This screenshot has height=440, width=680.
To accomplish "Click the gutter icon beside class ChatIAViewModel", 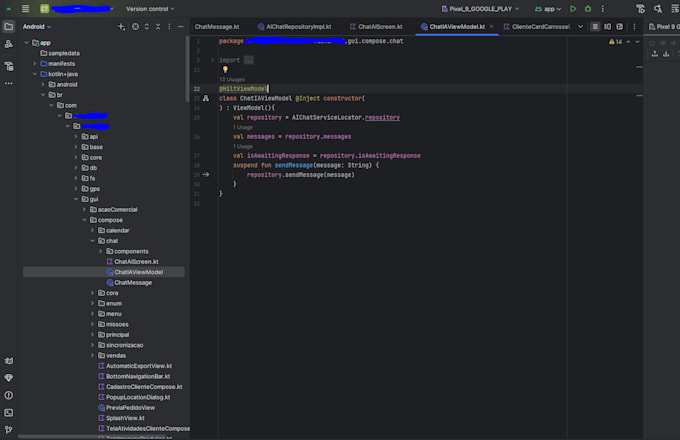I will [206, 98].
